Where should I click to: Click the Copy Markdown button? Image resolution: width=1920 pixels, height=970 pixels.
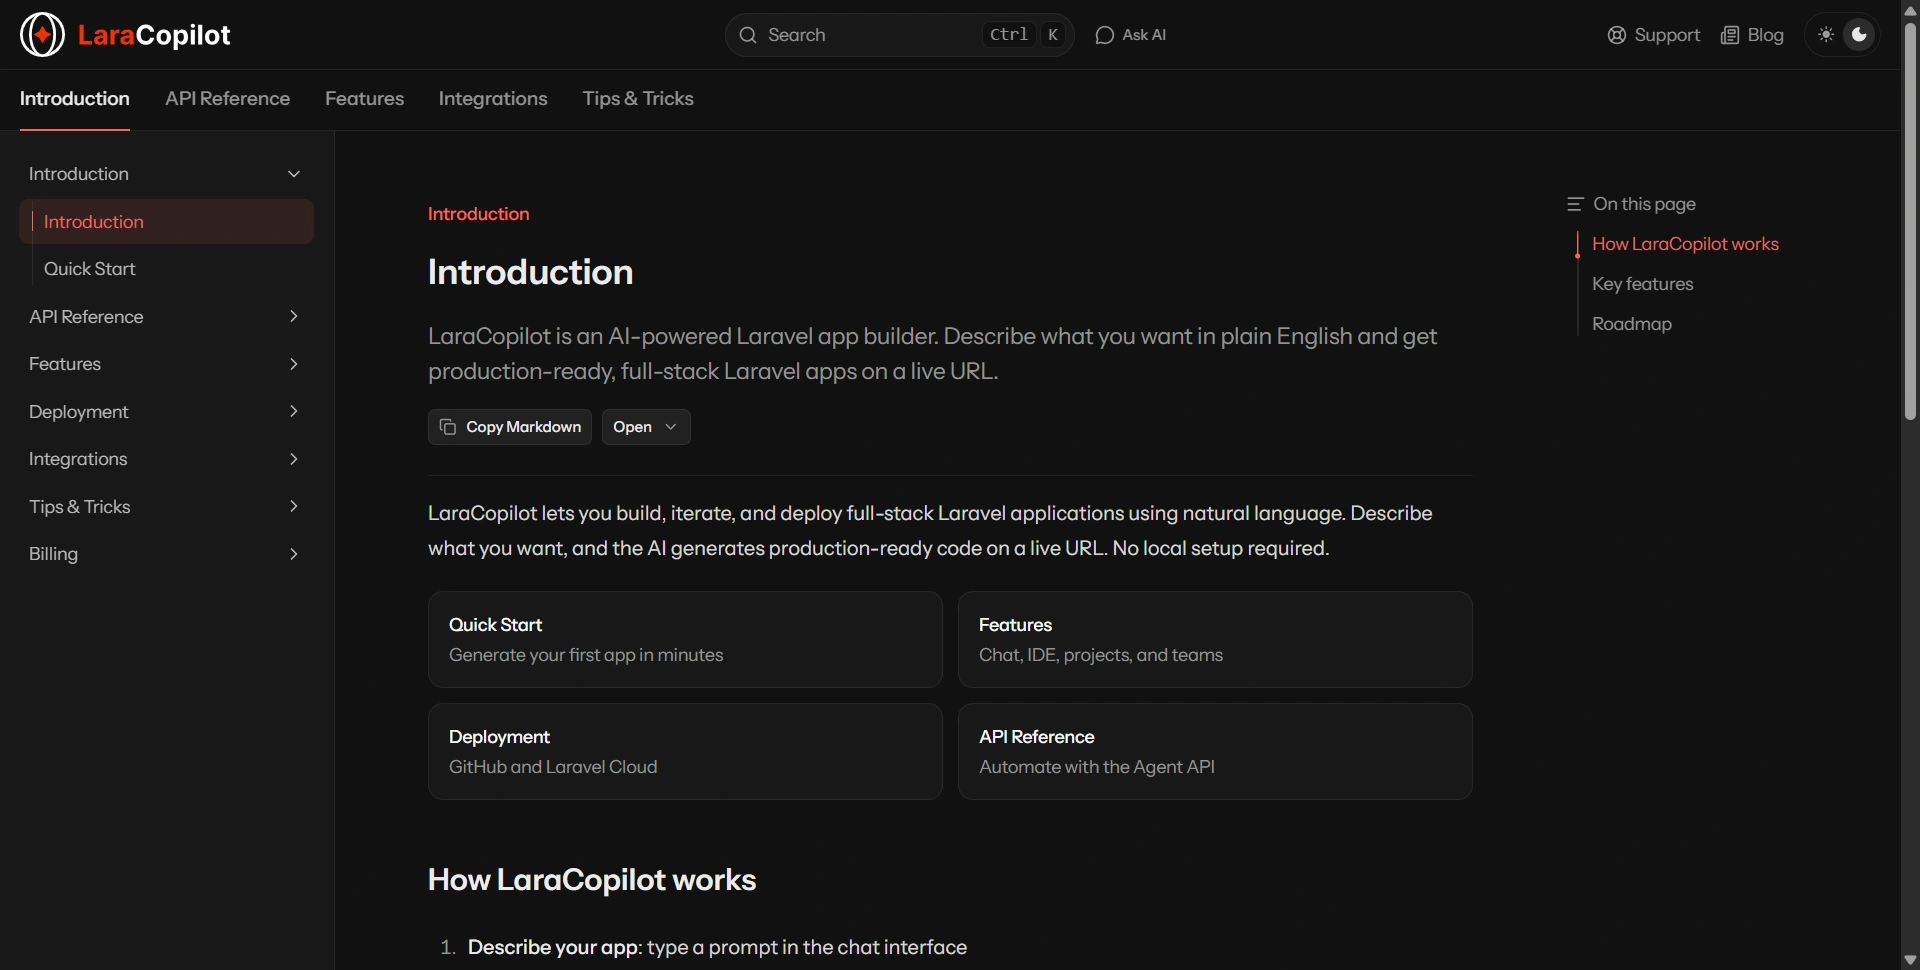[510, 427]
